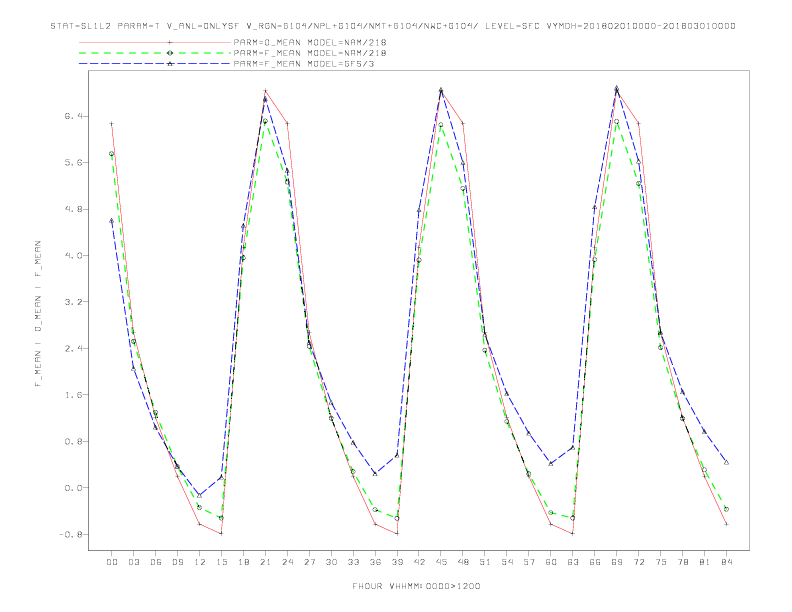Image resolution: width=792 pixels, height=612 pixels.
Task: Click the vertical F_MEAN O_MEAN axis title
Action: click(38, 314)
